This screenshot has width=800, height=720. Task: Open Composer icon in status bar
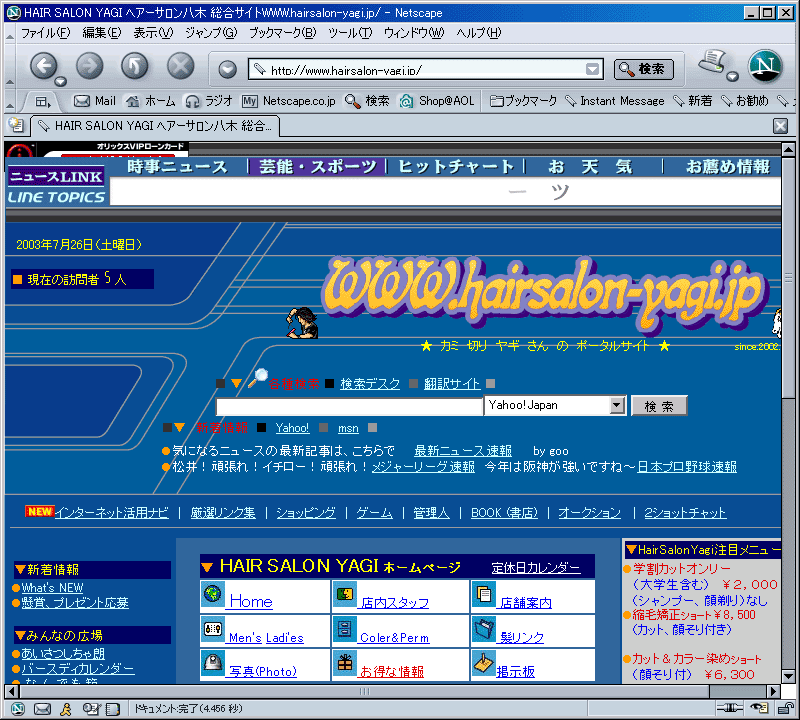(x=91, y=708)
